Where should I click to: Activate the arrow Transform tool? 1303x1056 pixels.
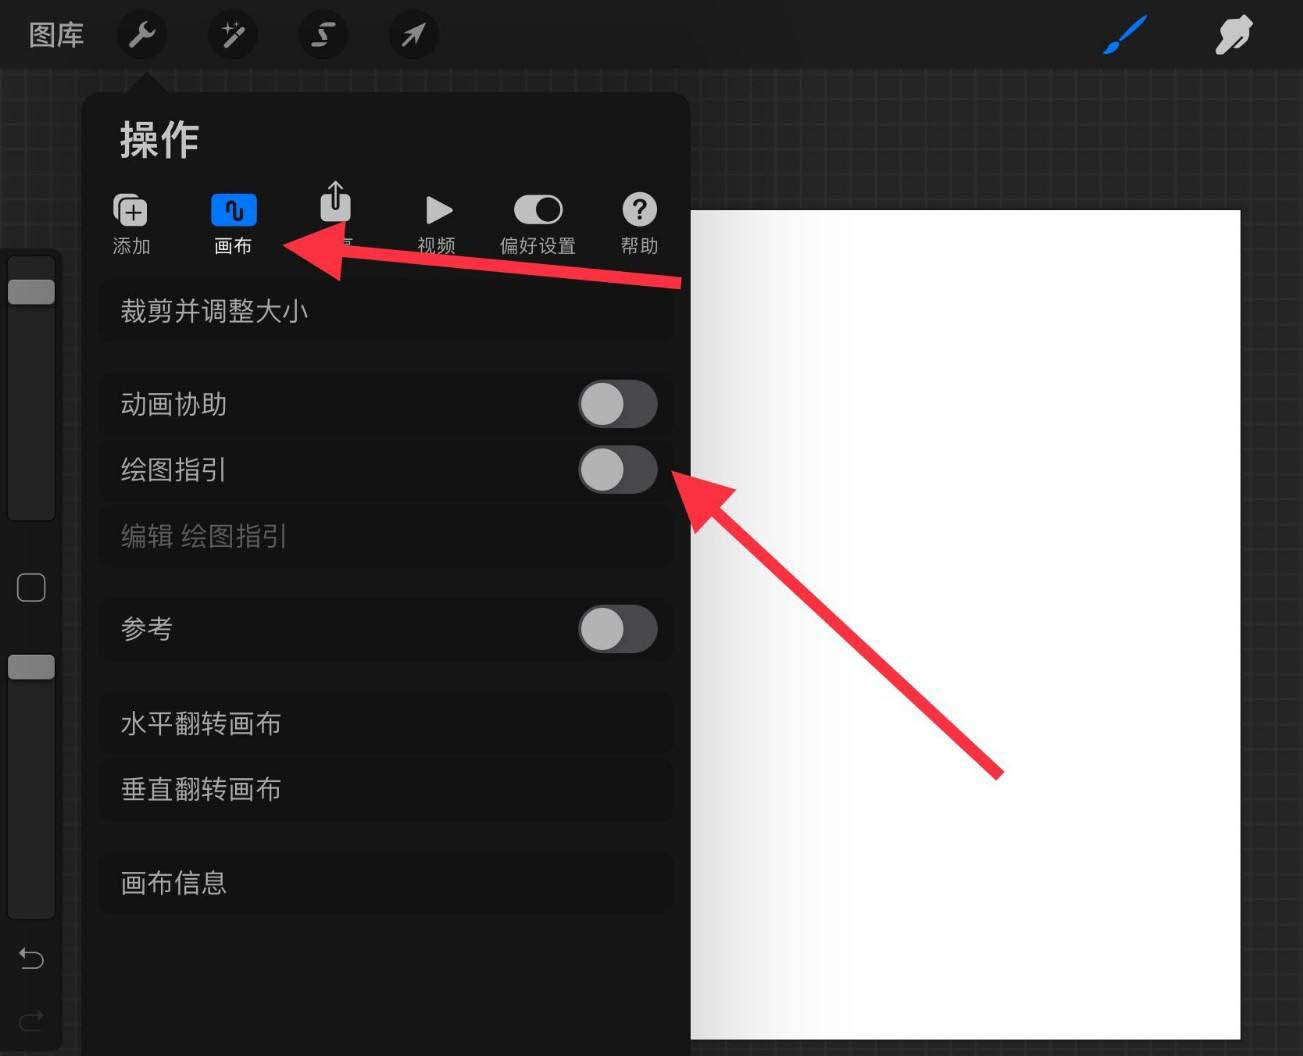tap(413, 36)
